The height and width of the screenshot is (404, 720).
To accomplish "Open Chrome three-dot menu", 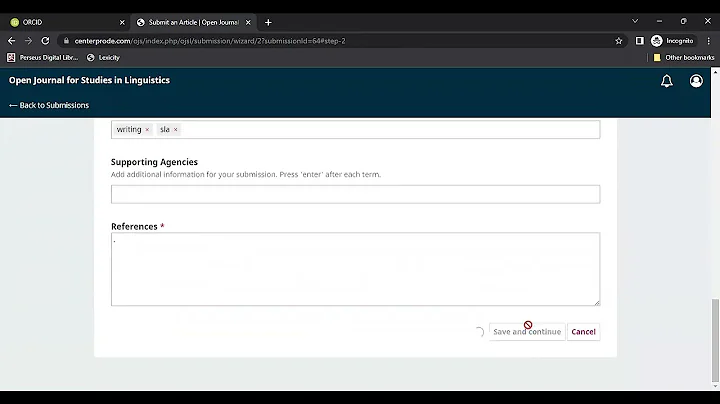I will [x=709, y=41].
